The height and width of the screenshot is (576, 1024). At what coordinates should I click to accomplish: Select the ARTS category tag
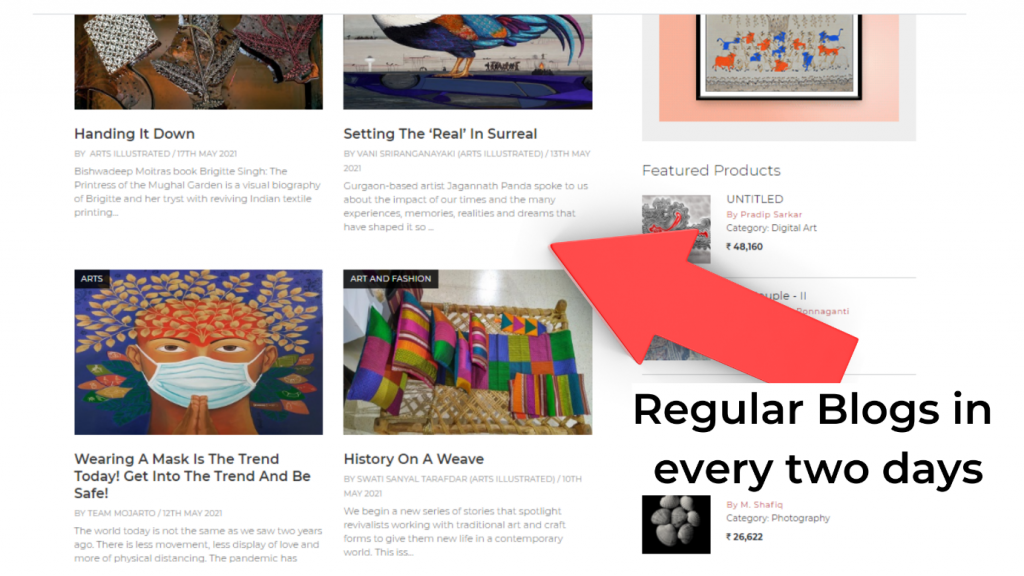[91, 279]
